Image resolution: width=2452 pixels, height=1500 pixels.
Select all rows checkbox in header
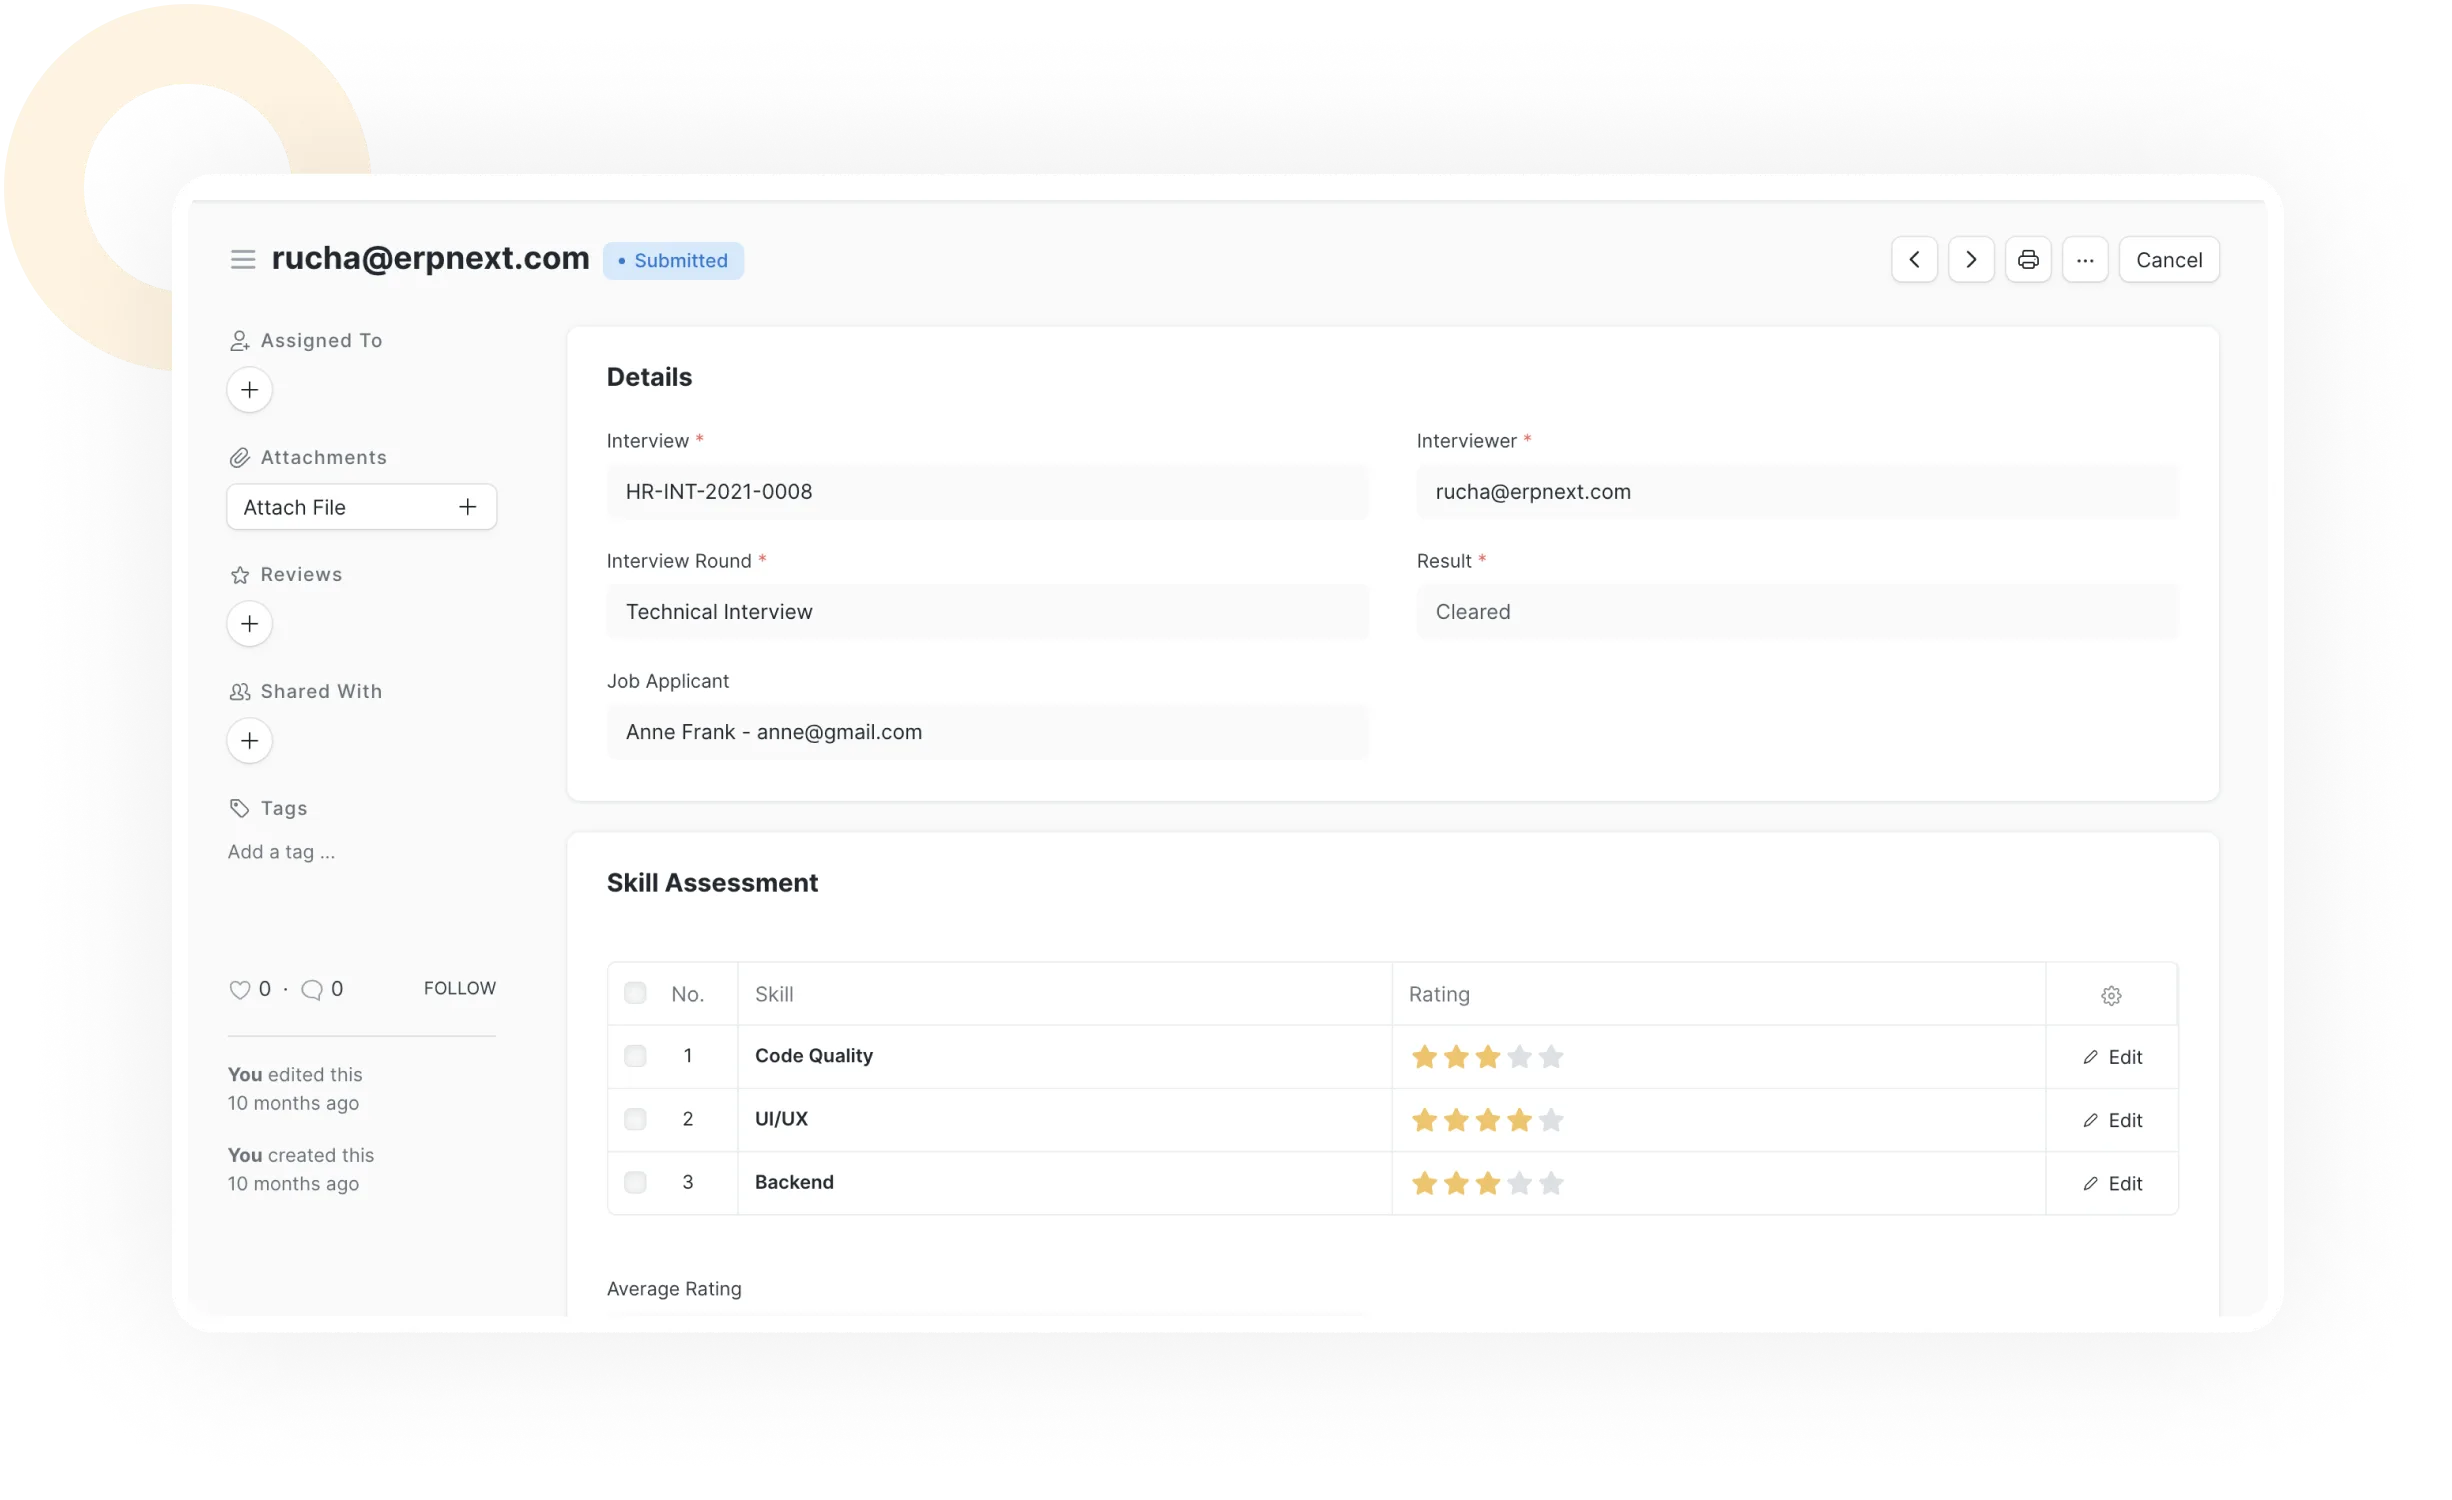635,993
